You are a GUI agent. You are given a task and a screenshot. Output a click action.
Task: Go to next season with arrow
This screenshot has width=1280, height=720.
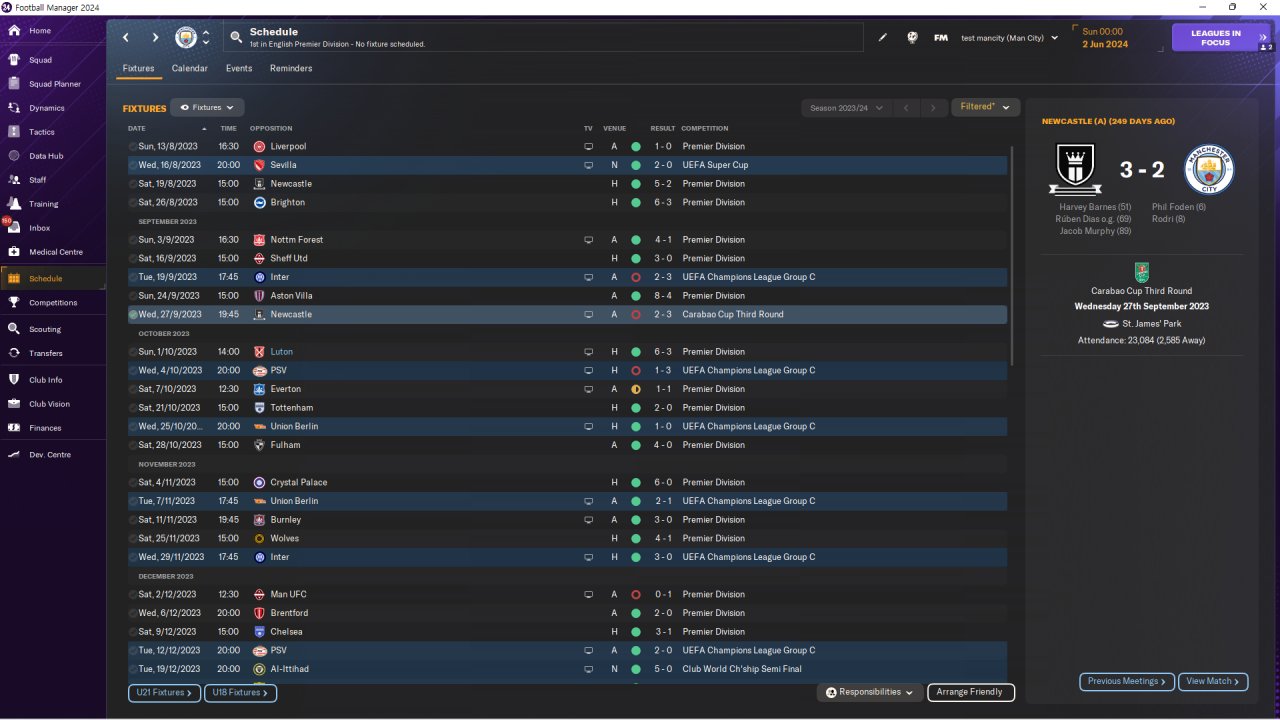[934, 108]
